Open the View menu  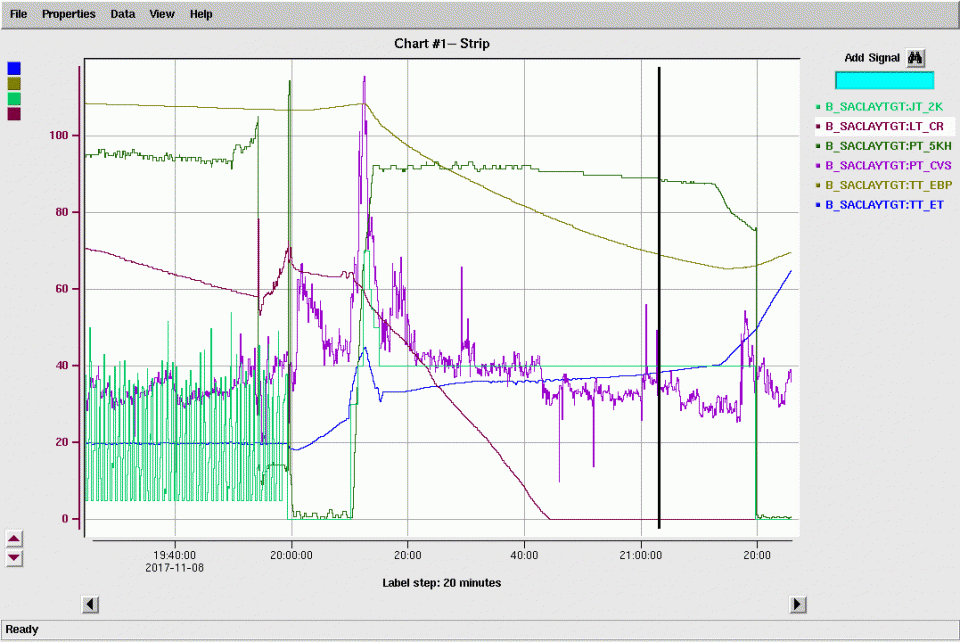point(162,14)
